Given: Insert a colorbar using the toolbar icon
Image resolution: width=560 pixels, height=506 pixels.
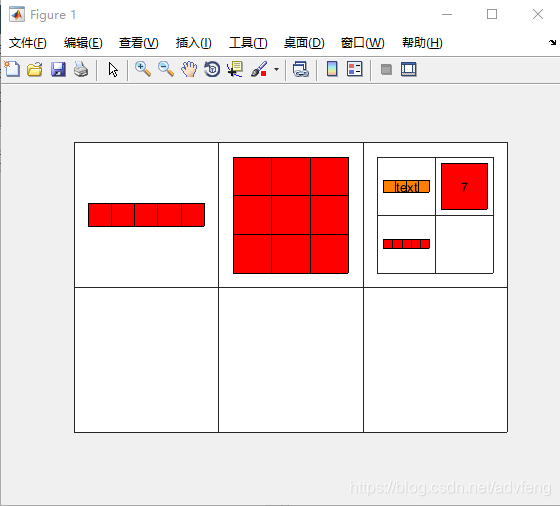Looking at the screenshot, I should (x=332, y=69).
